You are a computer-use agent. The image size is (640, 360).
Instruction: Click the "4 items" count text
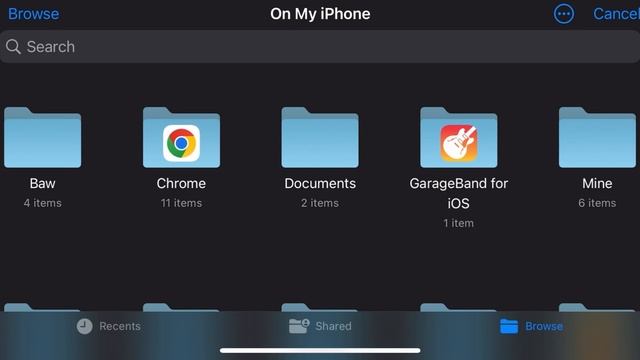[x=42, y=203]
